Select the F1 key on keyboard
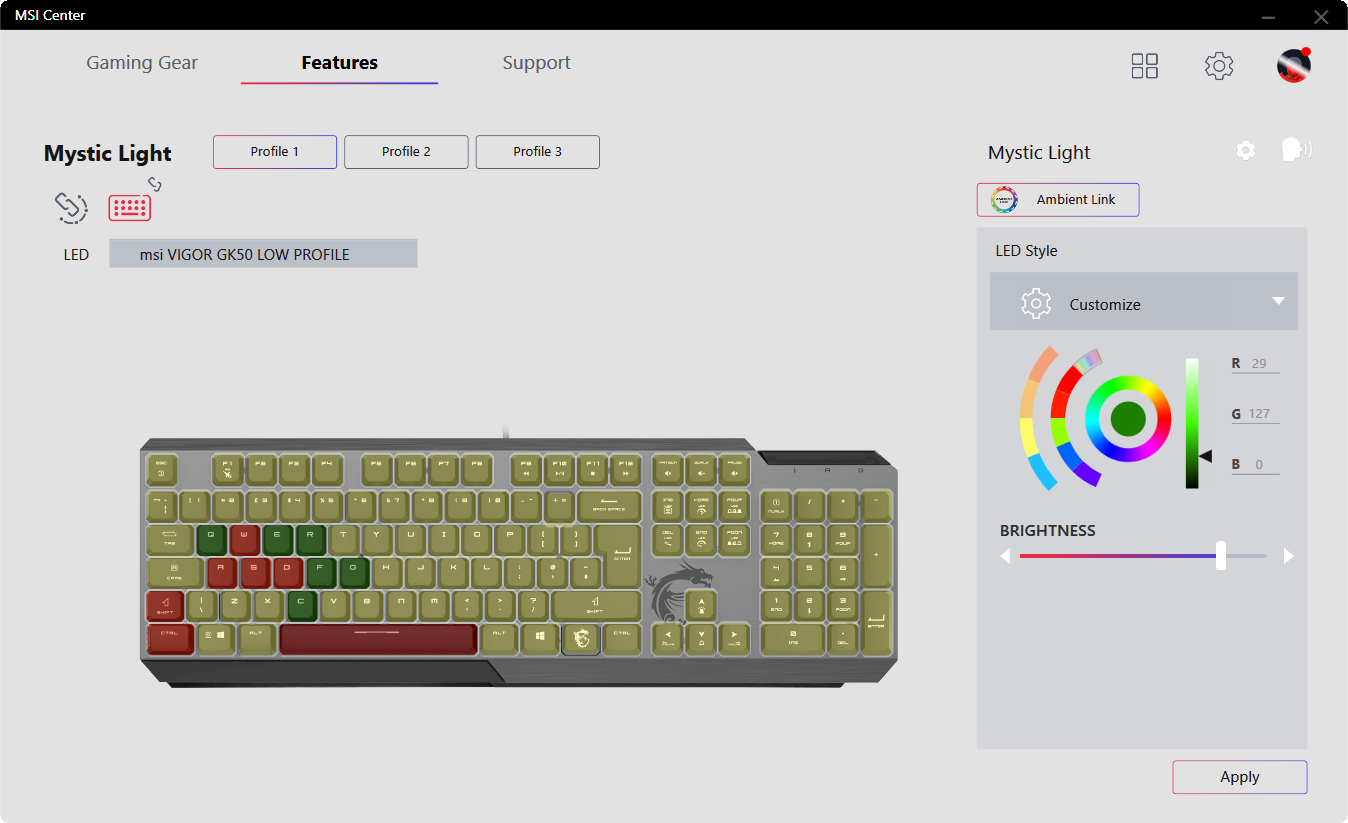This screenshot has width=1348, height=823. point(227,468)
